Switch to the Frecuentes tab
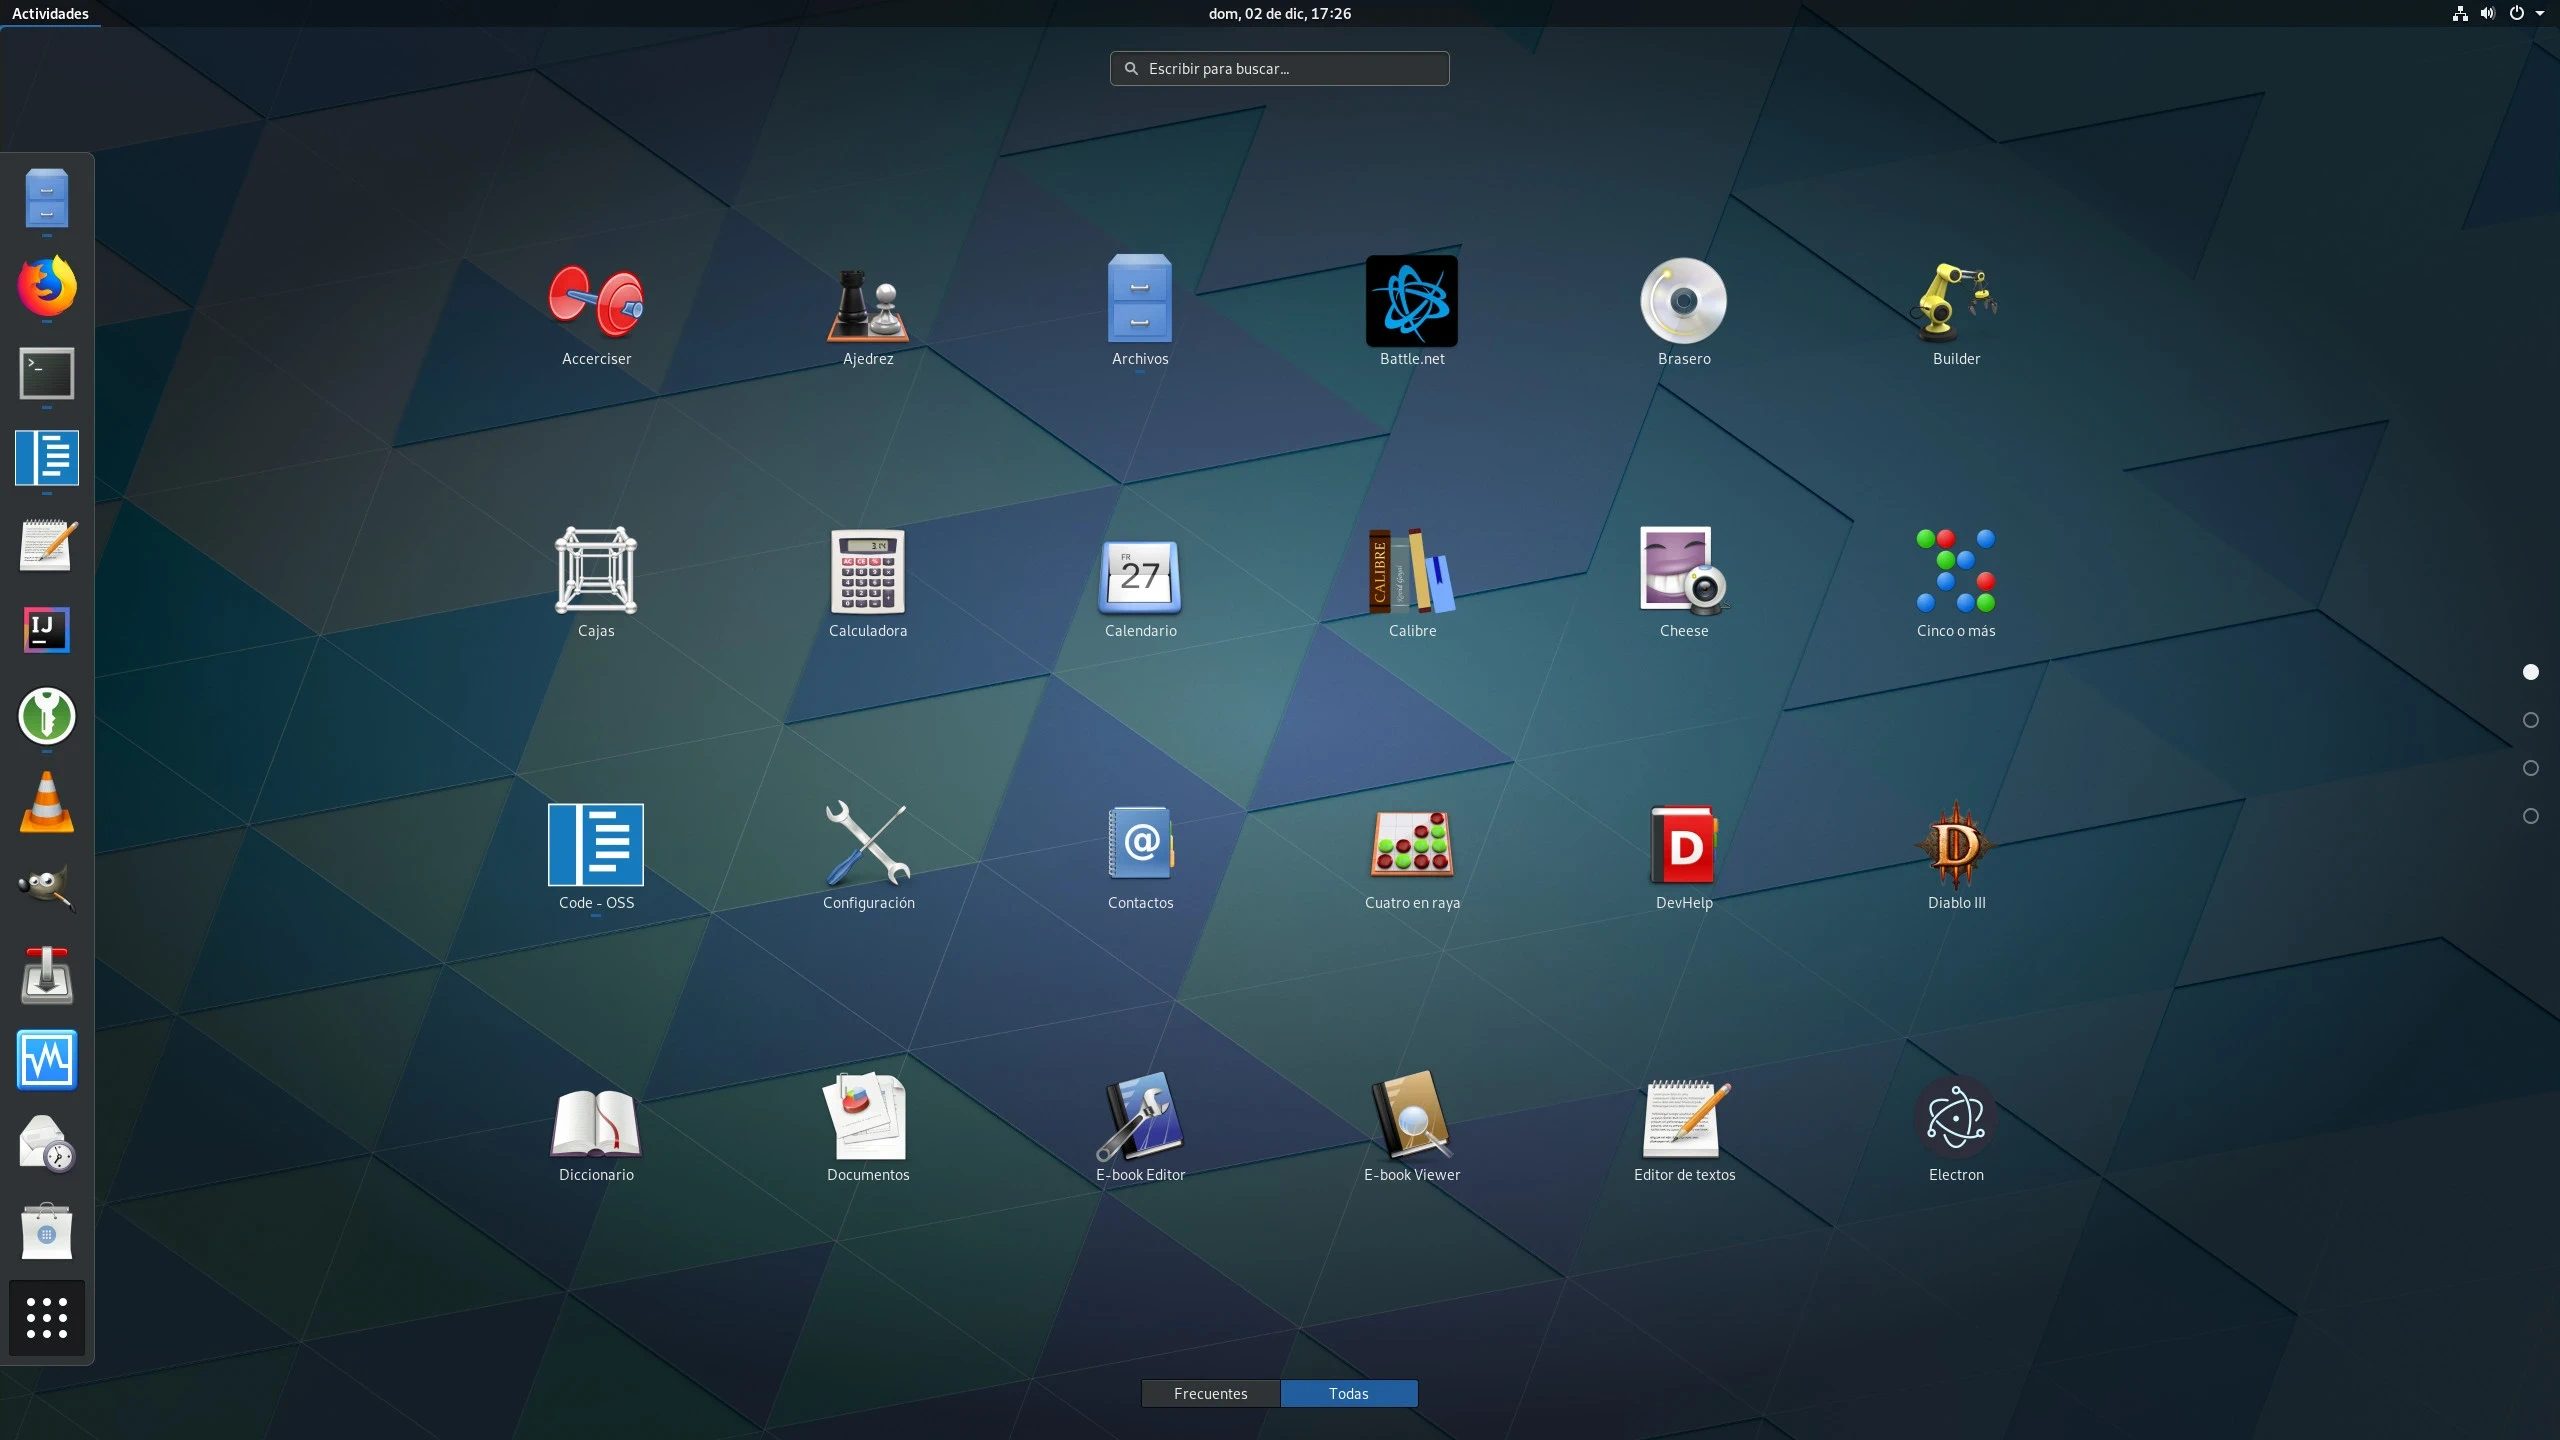Image resolution: width=2560 pixels, height=1440 pixels. coord(1210,1393)
